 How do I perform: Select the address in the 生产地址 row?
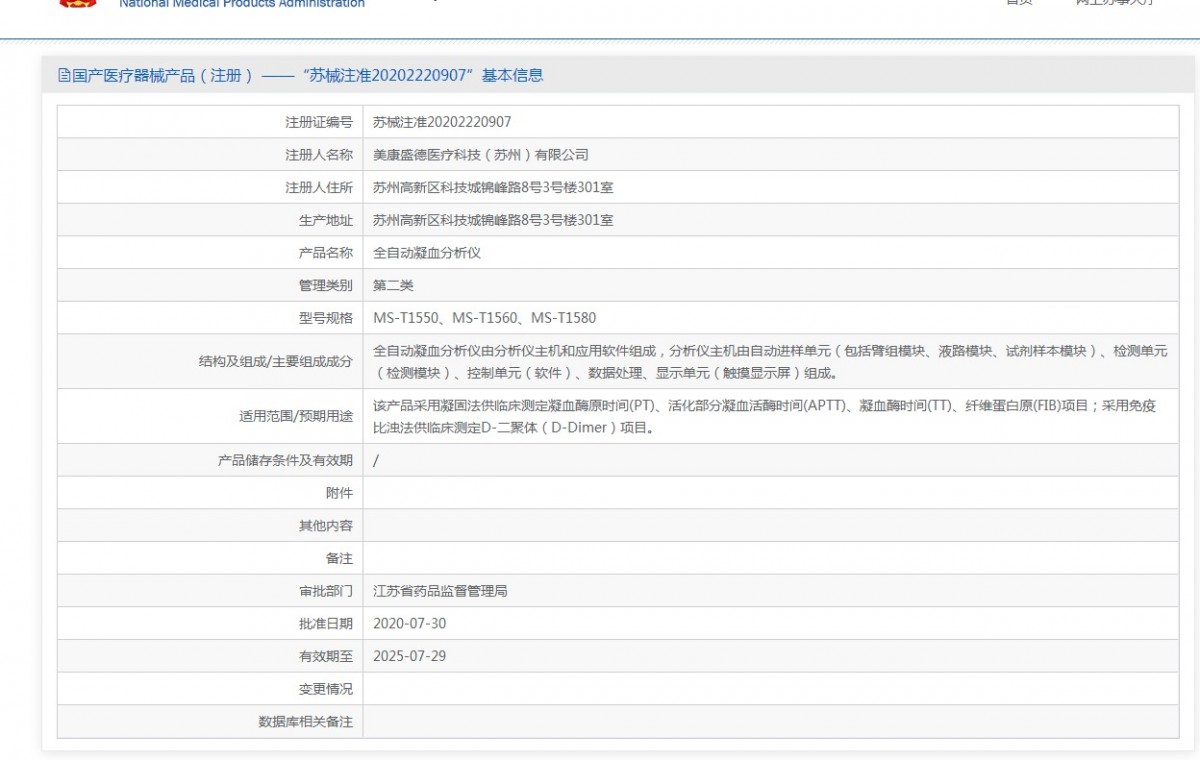point(493,220)
